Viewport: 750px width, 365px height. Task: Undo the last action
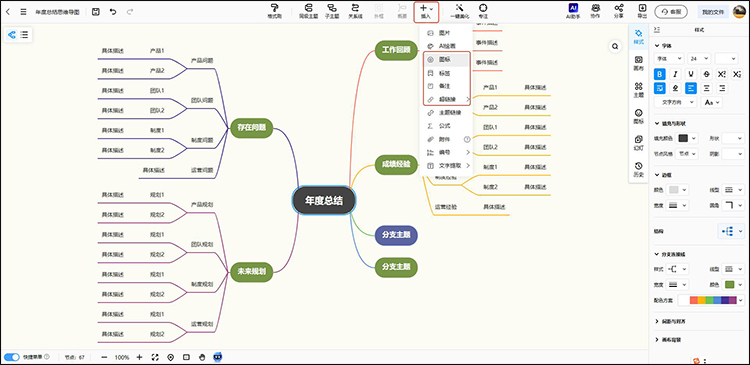pyautogui.click(x=113, y=11)
